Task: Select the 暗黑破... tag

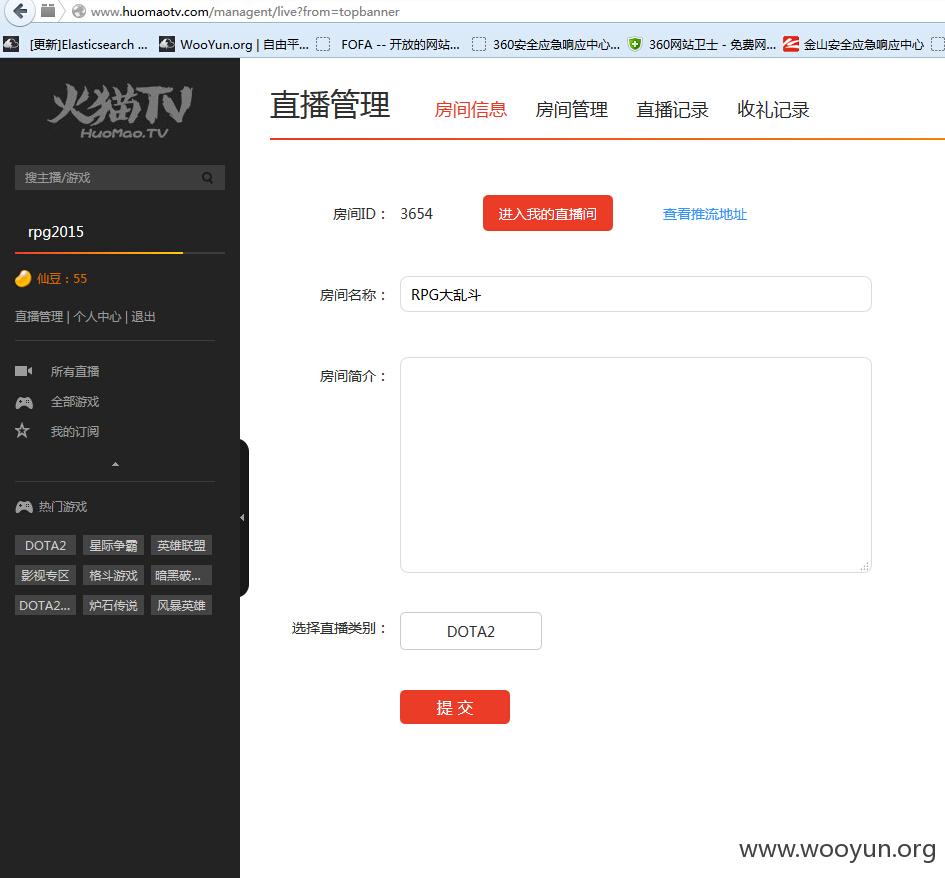Action: coord(181,575)
